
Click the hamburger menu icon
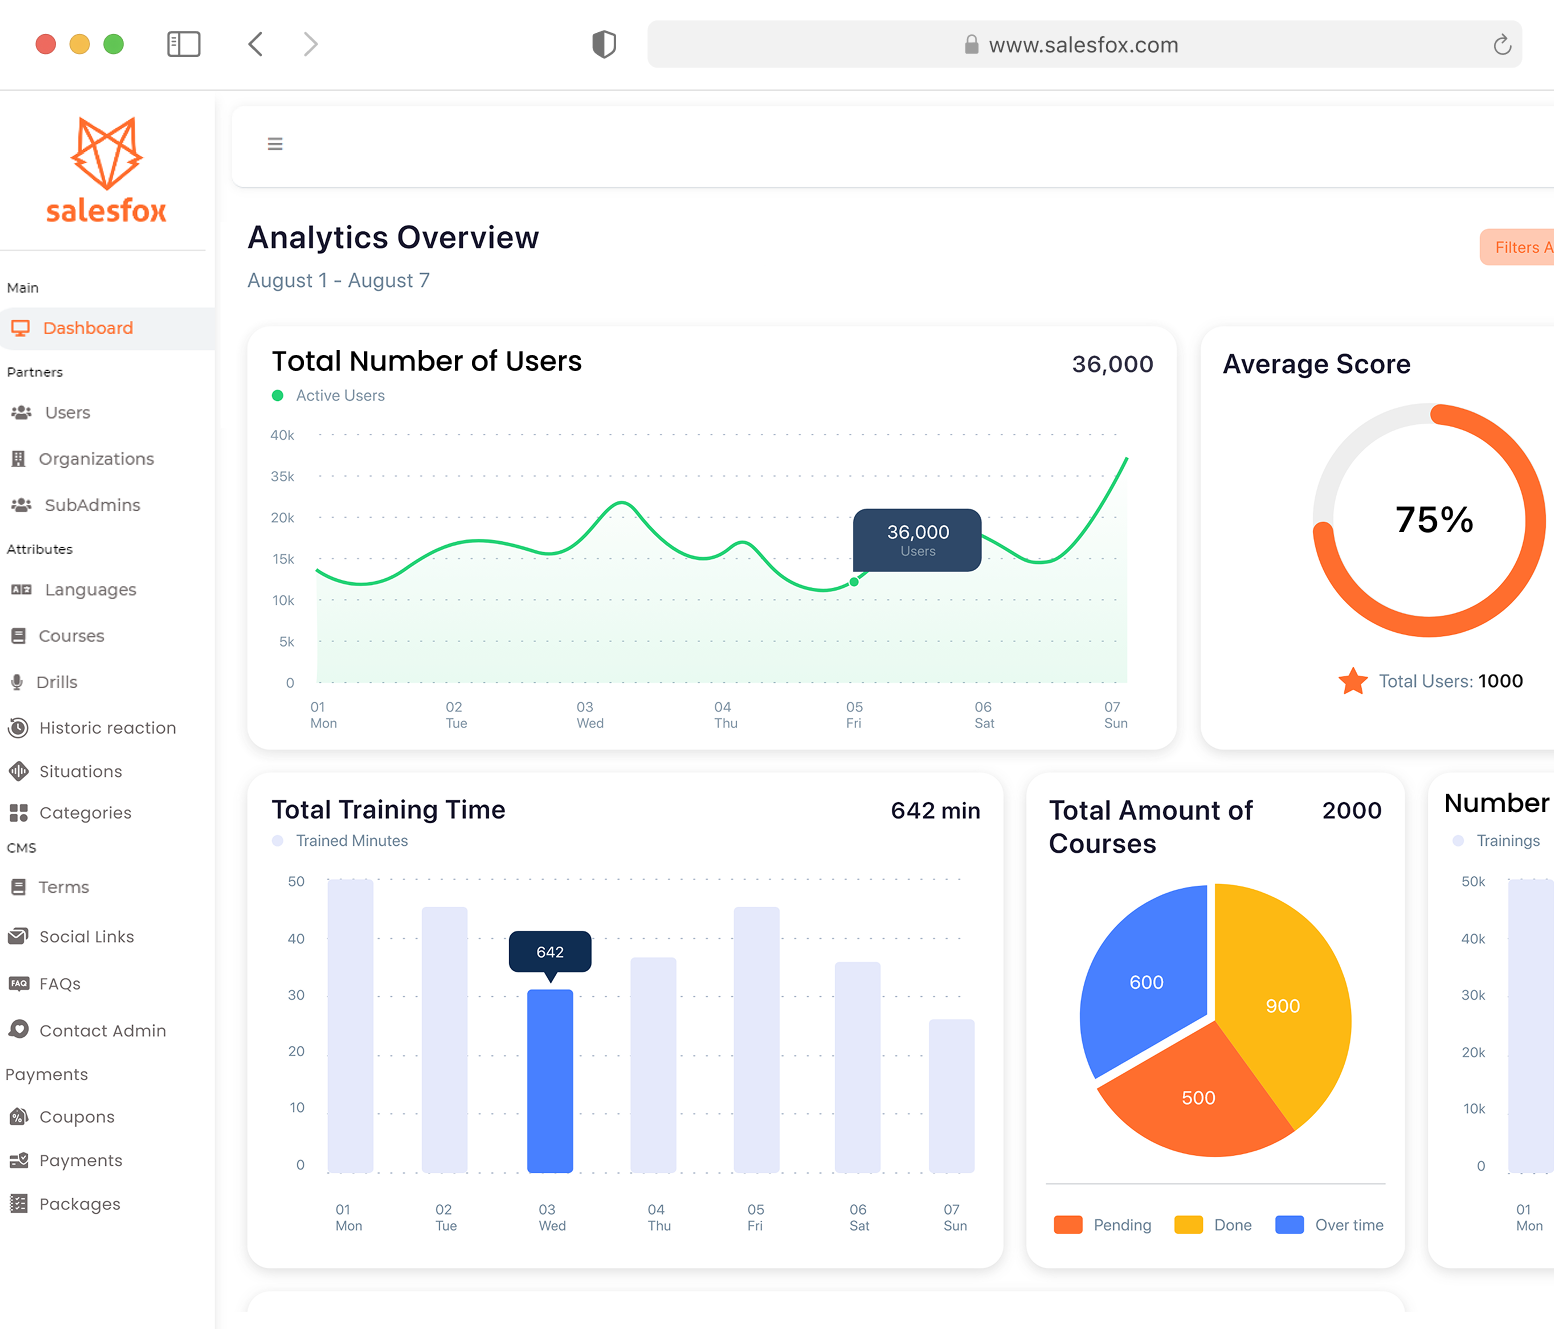point(275,144)
